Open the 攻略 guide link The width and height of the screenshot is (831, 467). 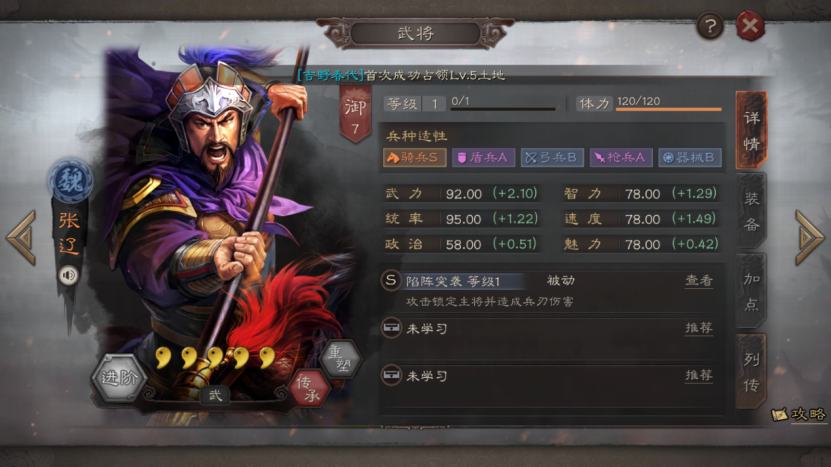coord(799,414)
